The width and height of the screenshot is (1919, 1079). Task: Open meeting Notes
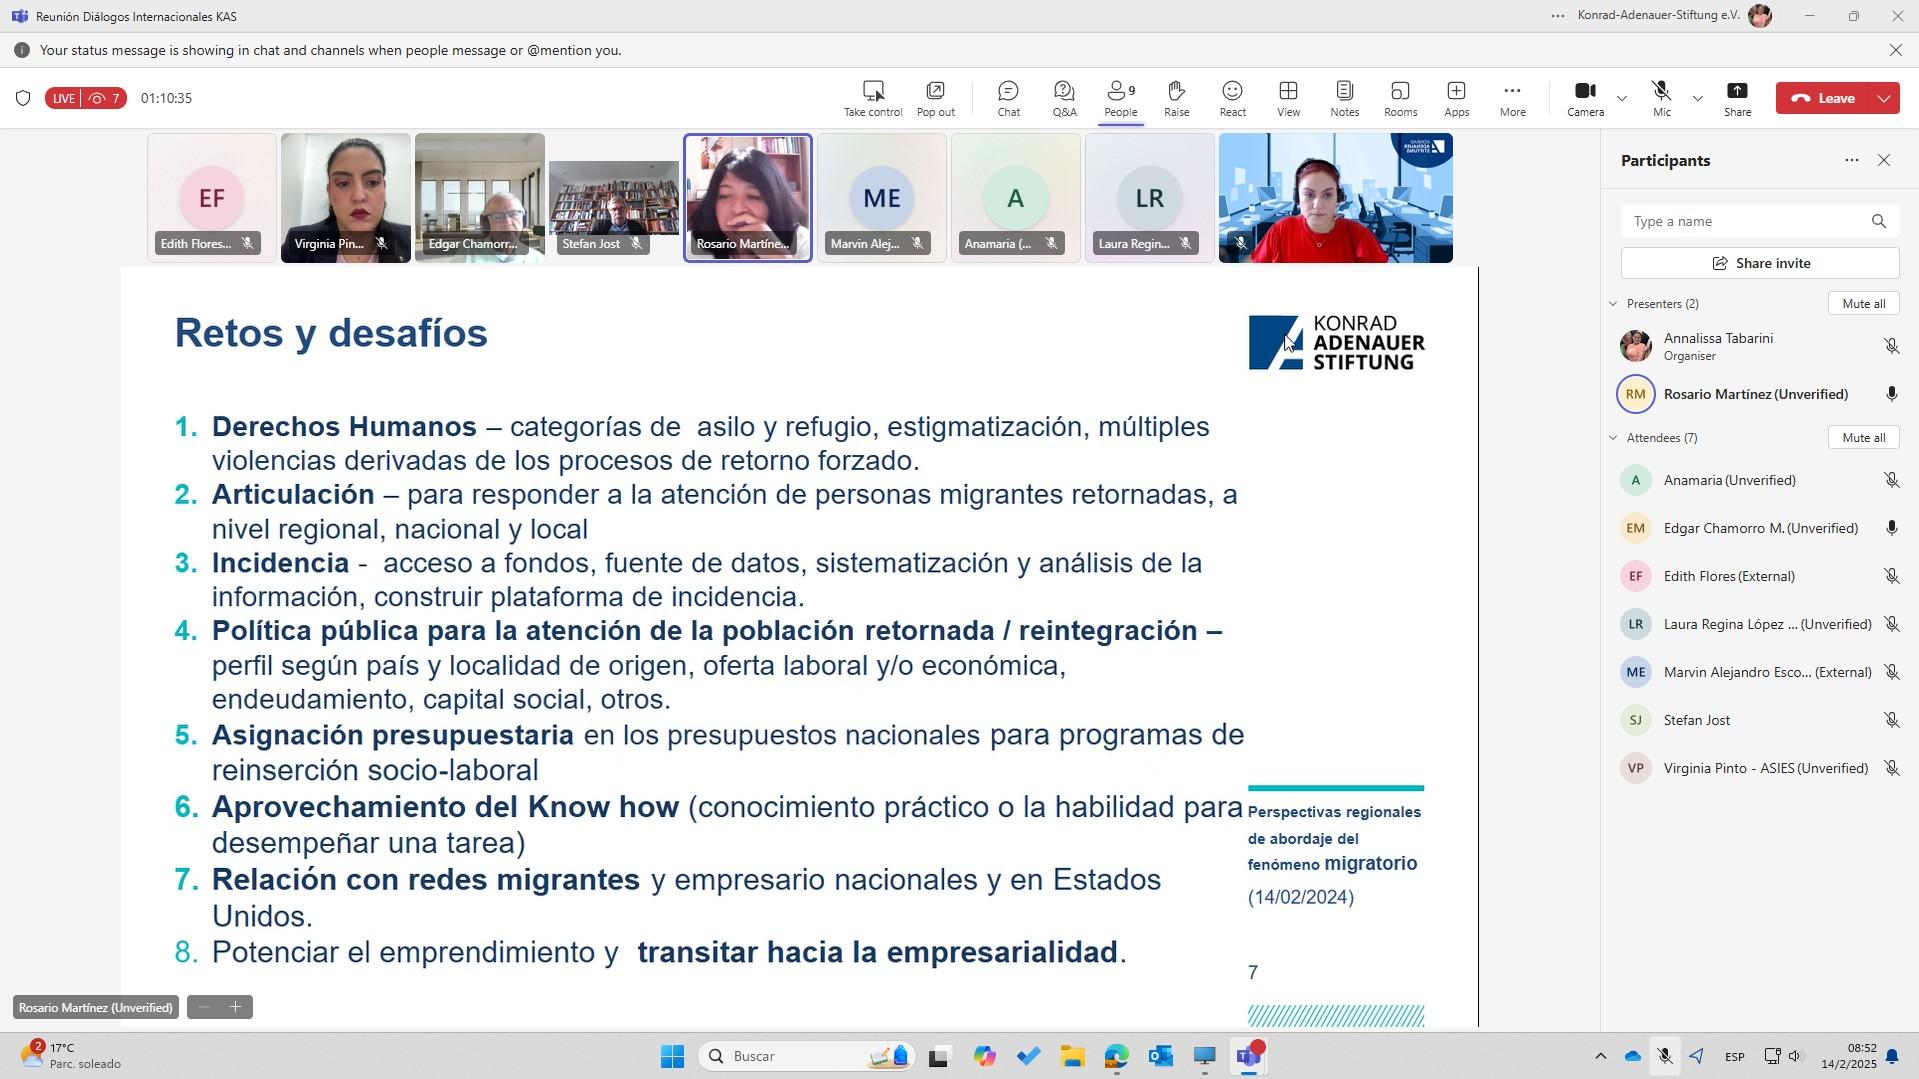tap(1344, 98)
